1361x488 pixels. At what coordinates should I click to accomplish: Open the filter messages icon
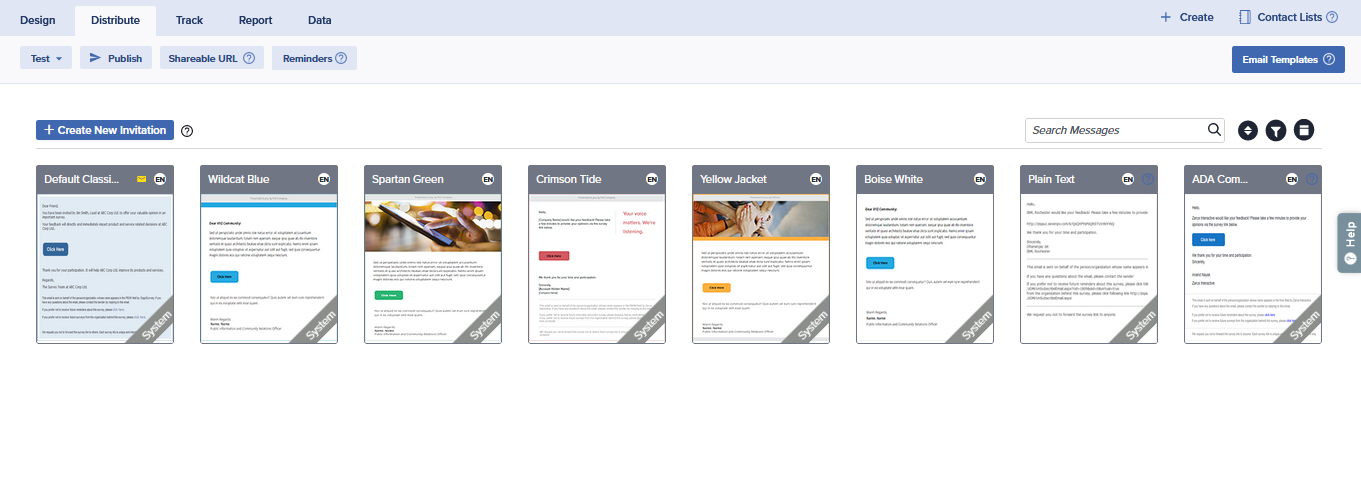tap(1275, 131)
